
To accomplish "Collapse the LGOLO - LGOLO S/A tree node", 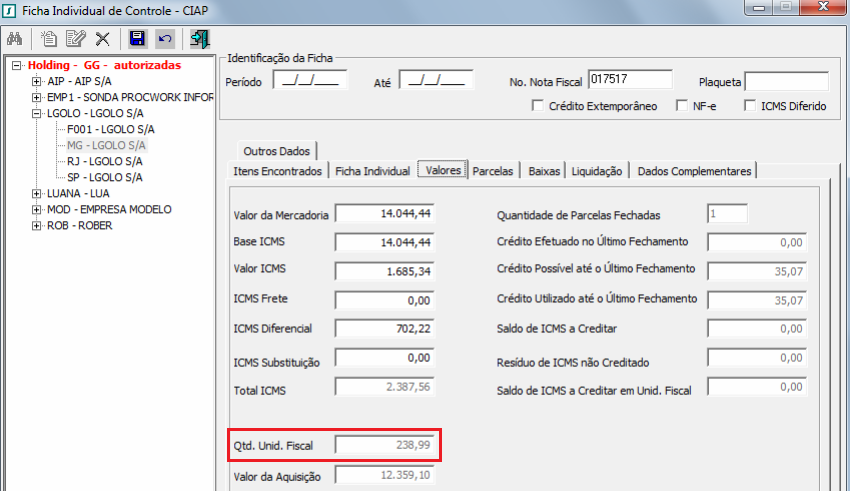I will (37, 113).
